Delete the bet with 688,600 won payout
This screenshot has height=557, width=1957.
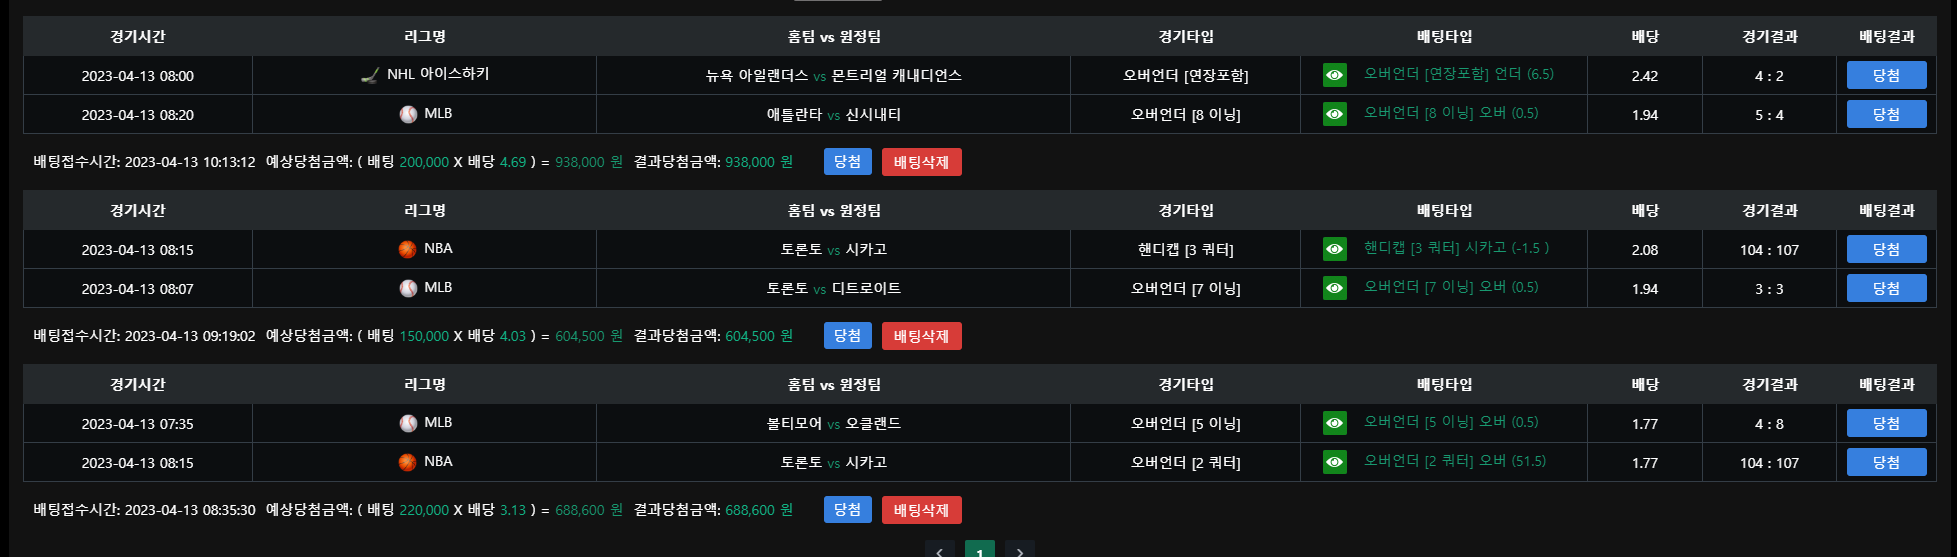(x=921, y=510)
